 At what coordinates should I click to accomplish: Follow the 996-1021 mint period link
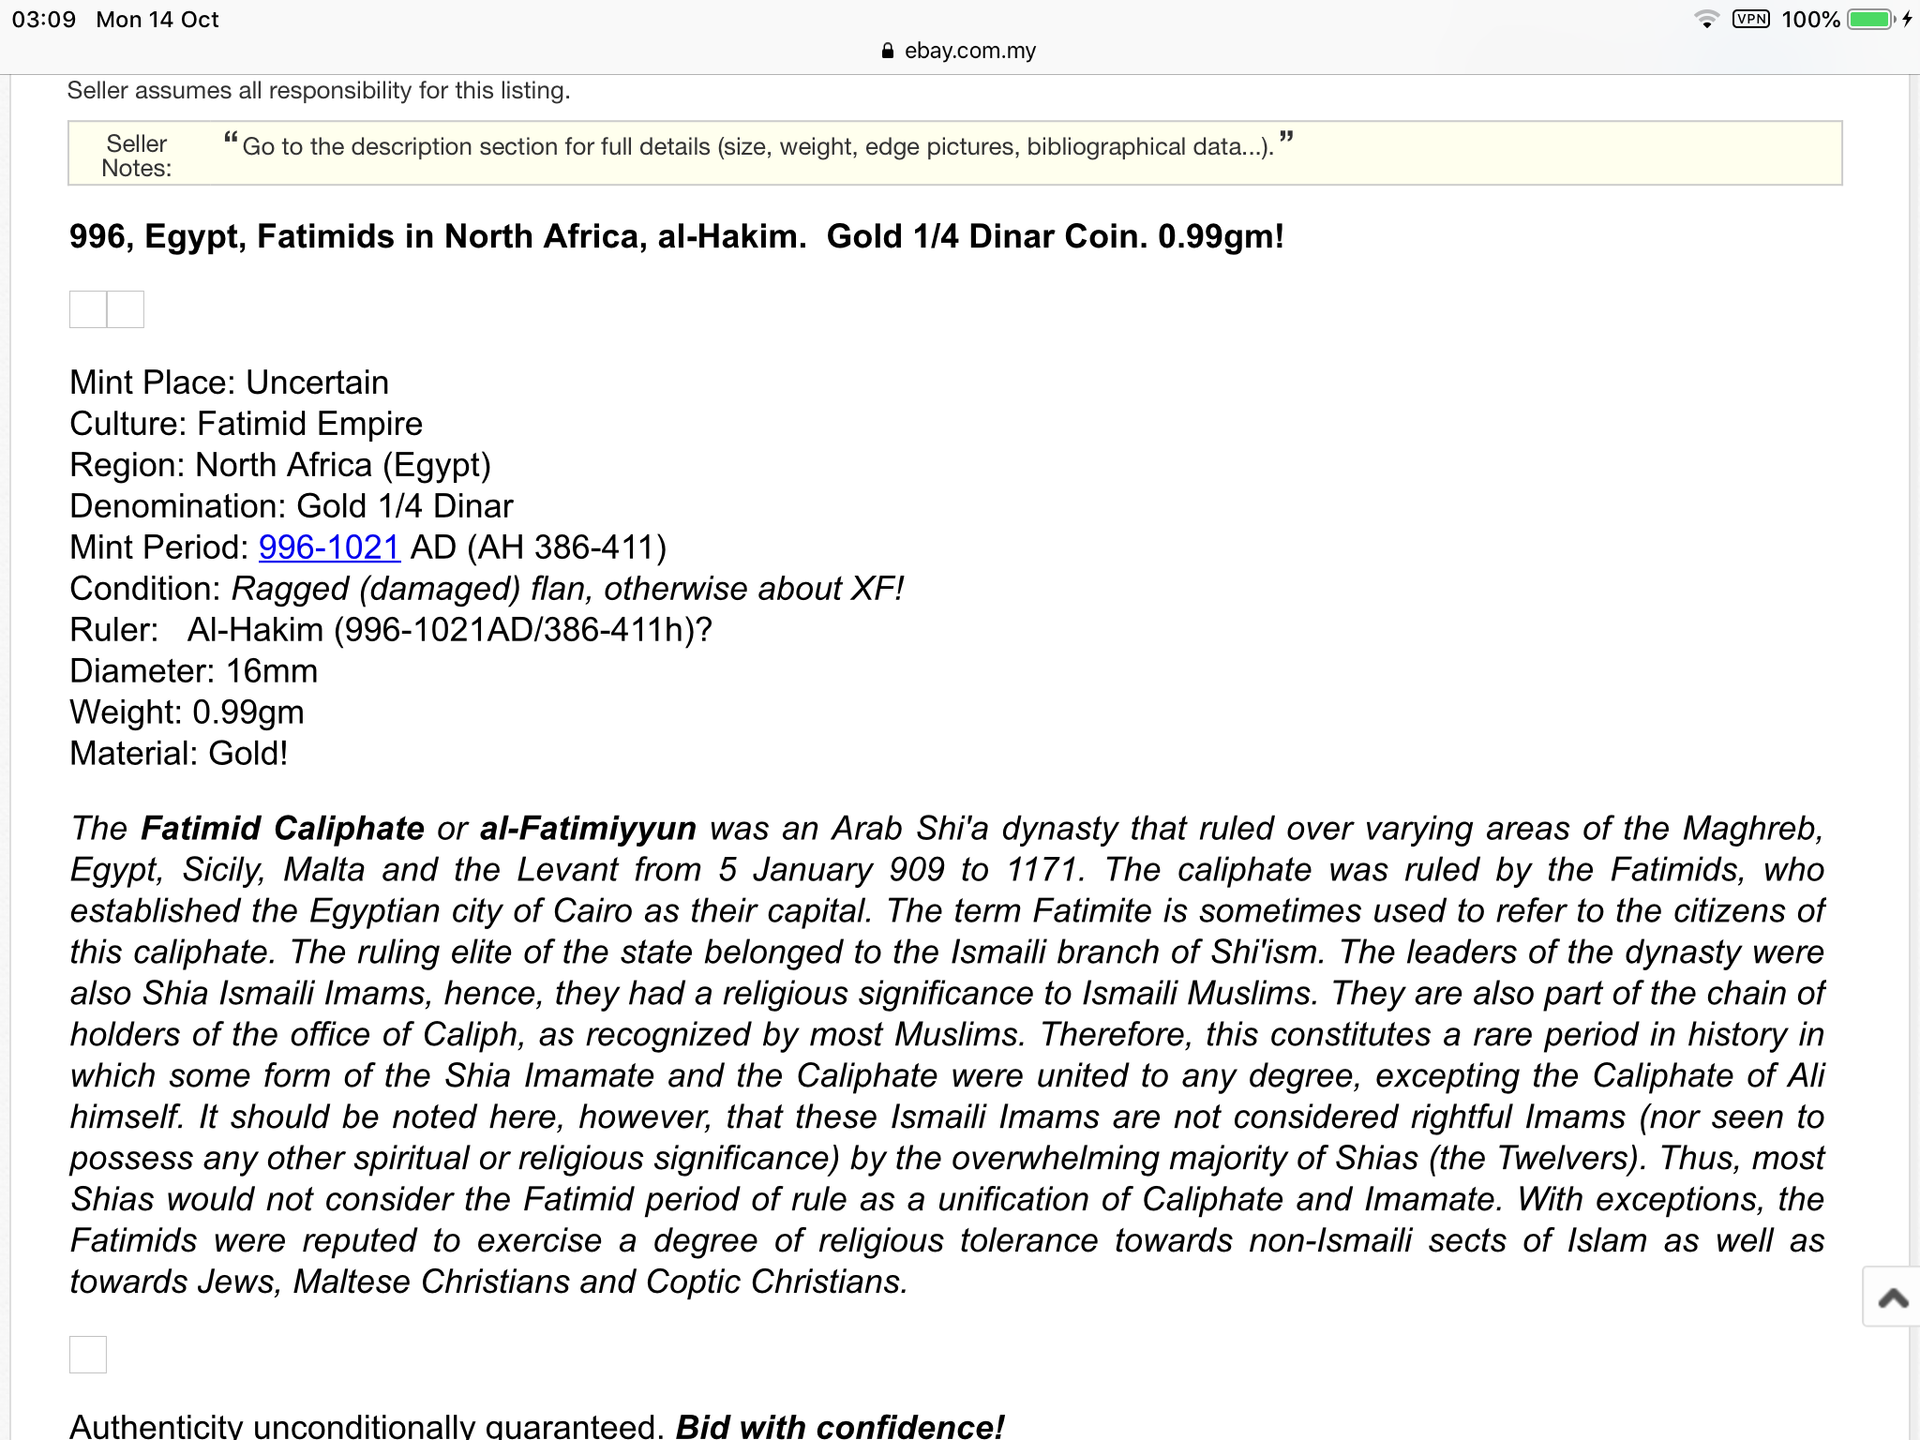coord(329,548)
